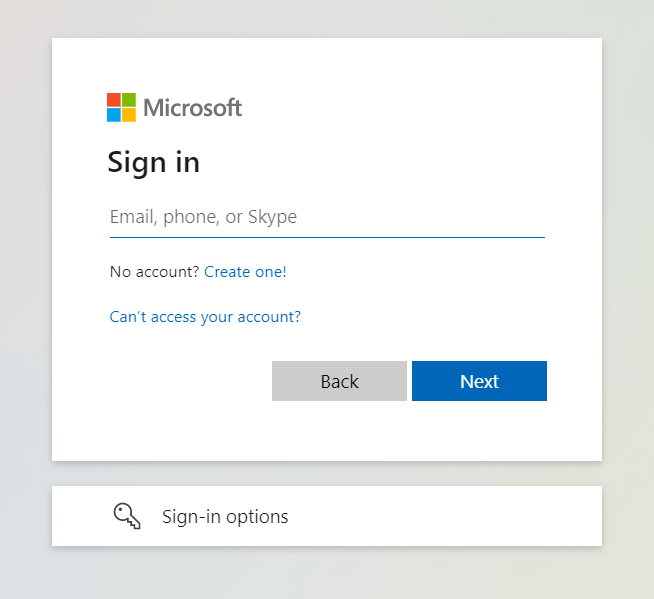Click the key icon beside Sign-in options
Image resolution: width=654 pixels, height=599 pixels.
[x=127, y=516]
